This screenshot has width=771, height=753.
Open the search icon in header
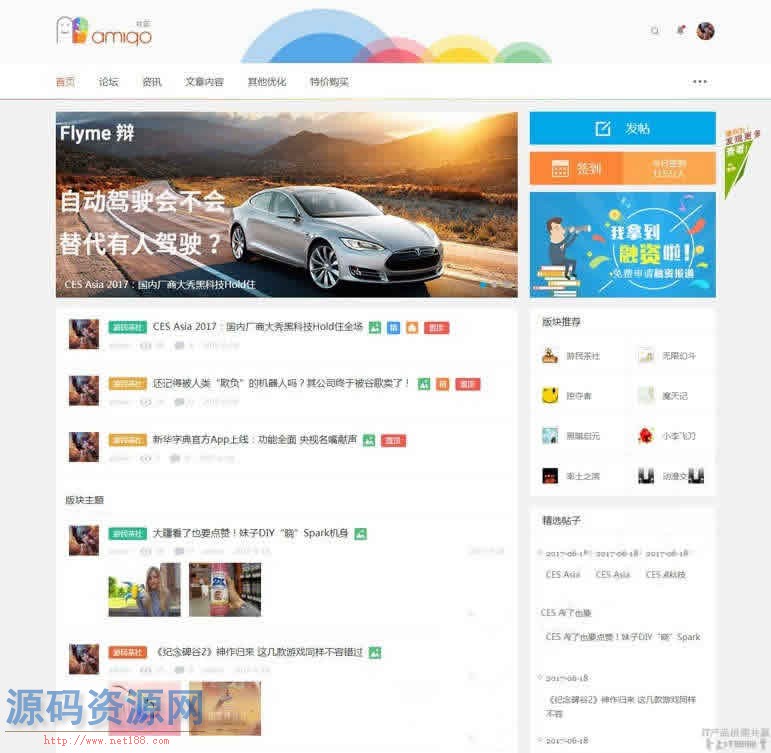(x=654, y=30)
